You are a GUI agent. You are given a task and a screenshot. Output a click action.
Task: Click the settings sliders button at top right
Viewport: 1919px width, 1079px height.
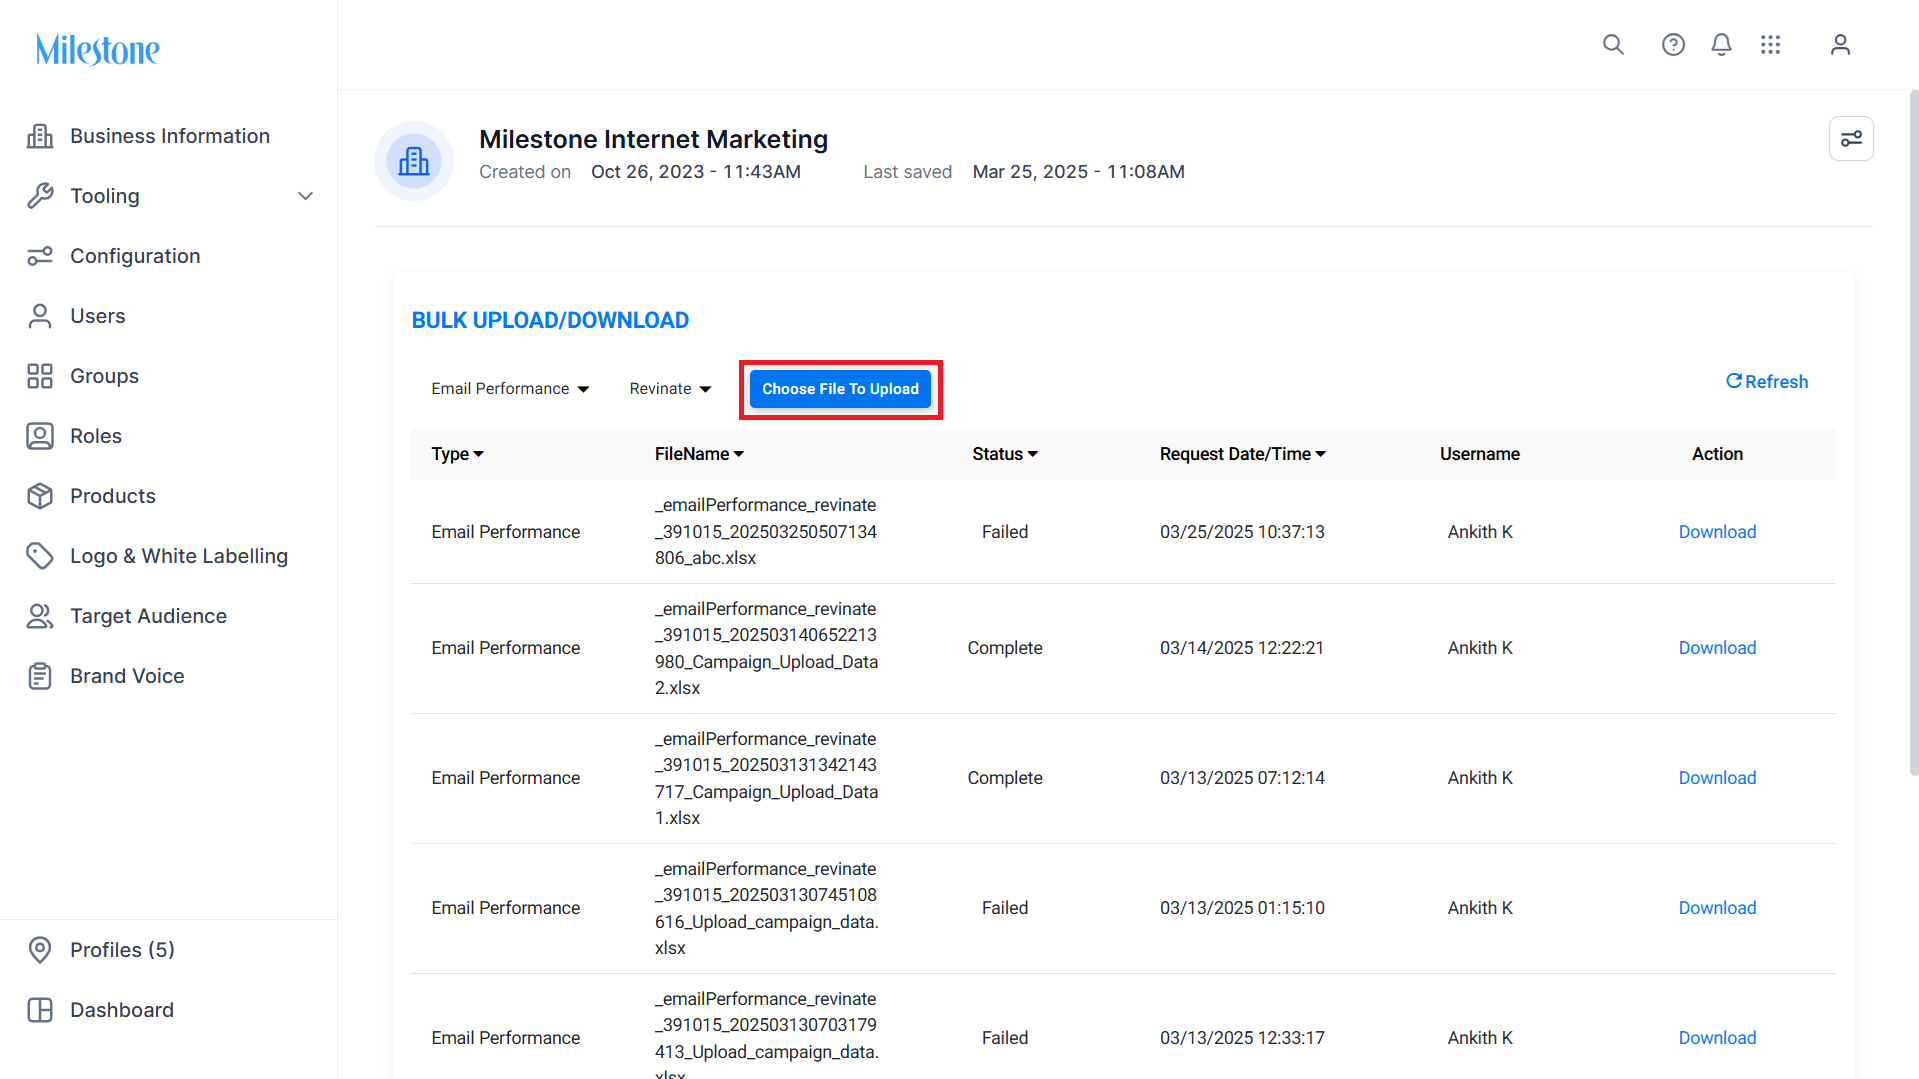pyautogui.click(x=1851, y=138)
